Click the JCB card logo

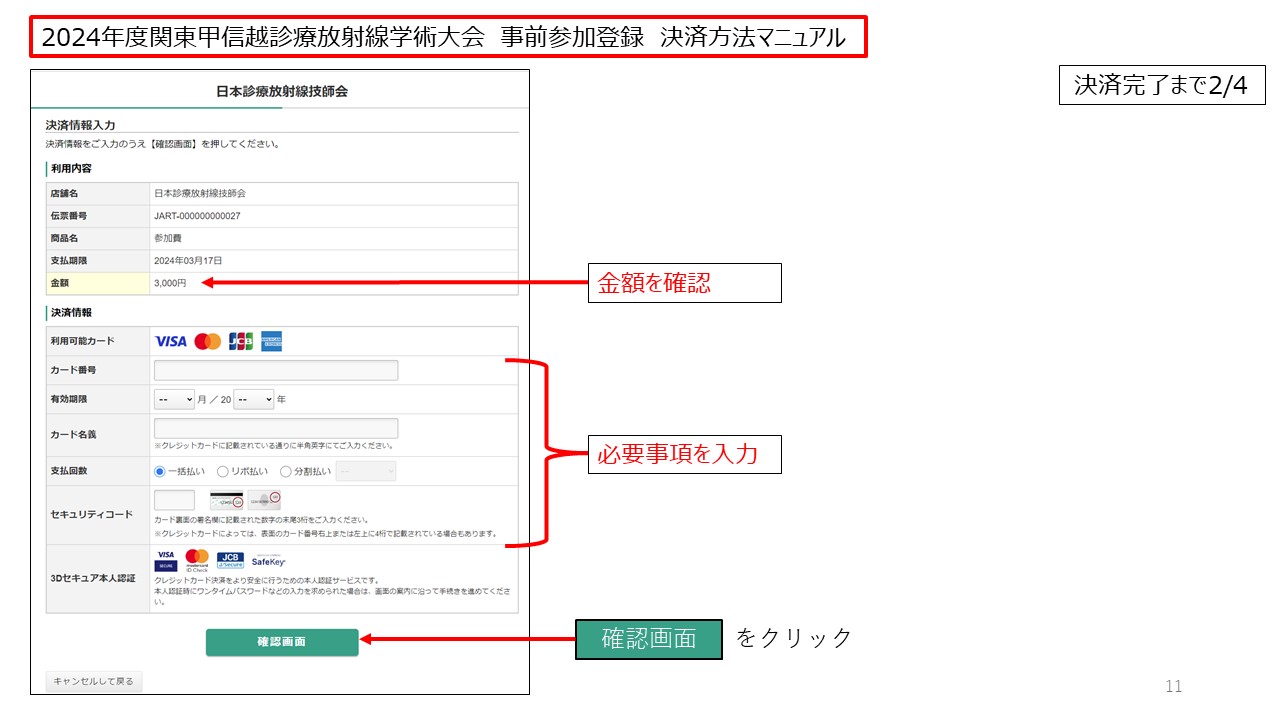coord(241,342)
